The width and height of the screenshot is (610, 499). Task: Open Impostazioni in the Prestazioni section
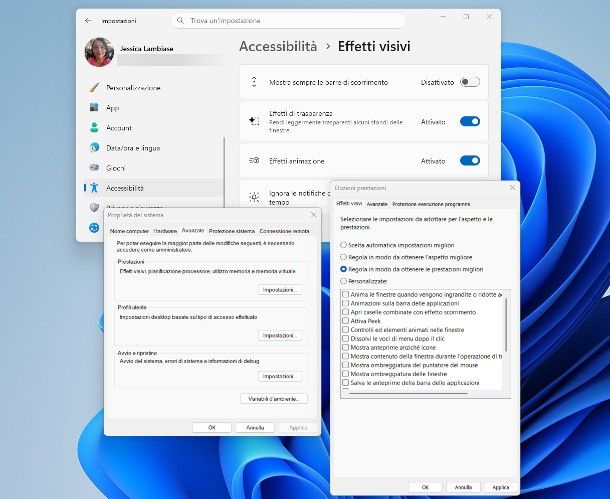pos(280,290)
